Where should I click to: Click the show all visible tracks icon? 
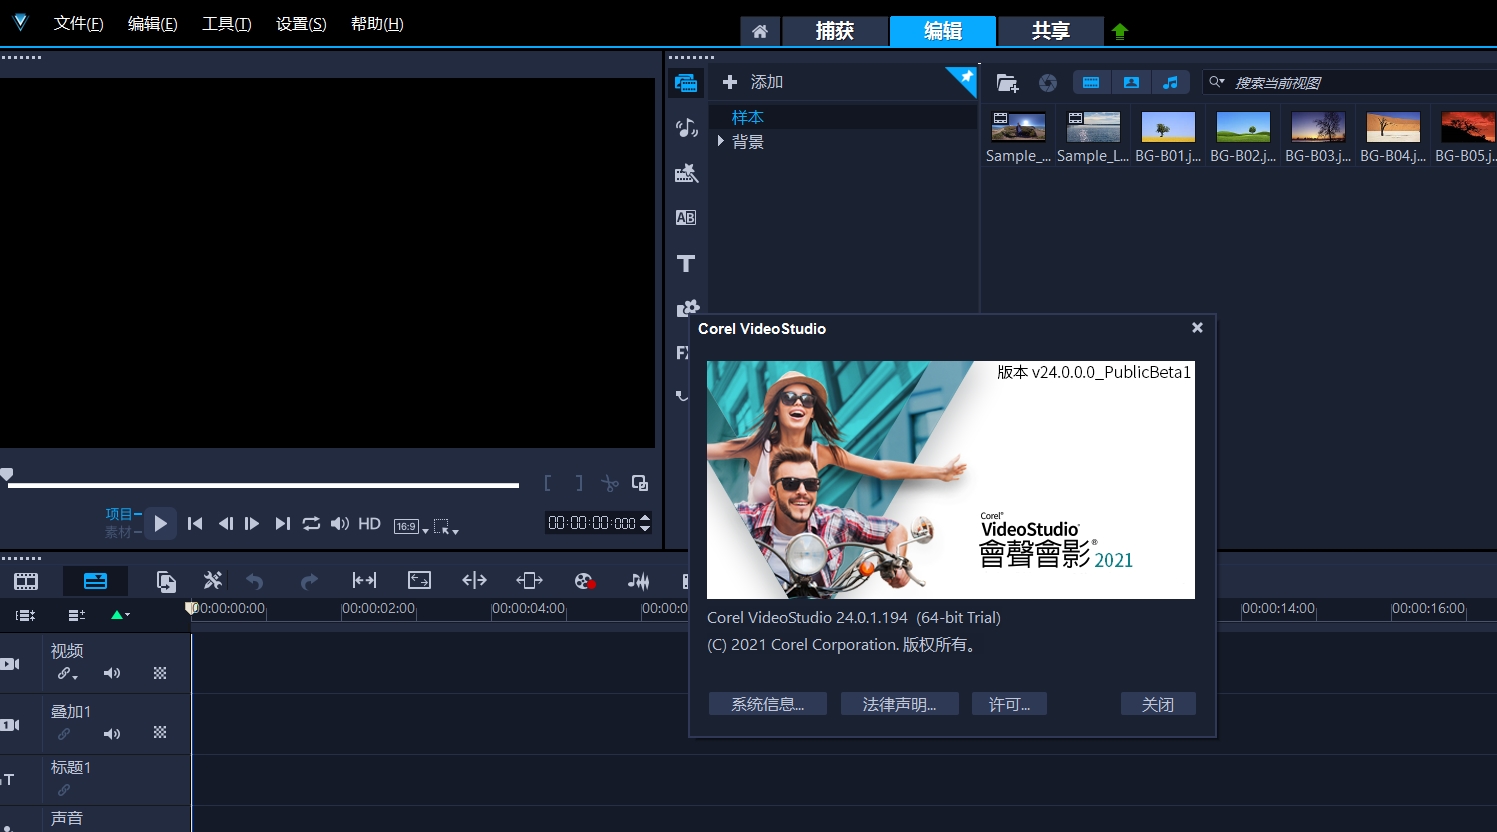click(26, 616)
